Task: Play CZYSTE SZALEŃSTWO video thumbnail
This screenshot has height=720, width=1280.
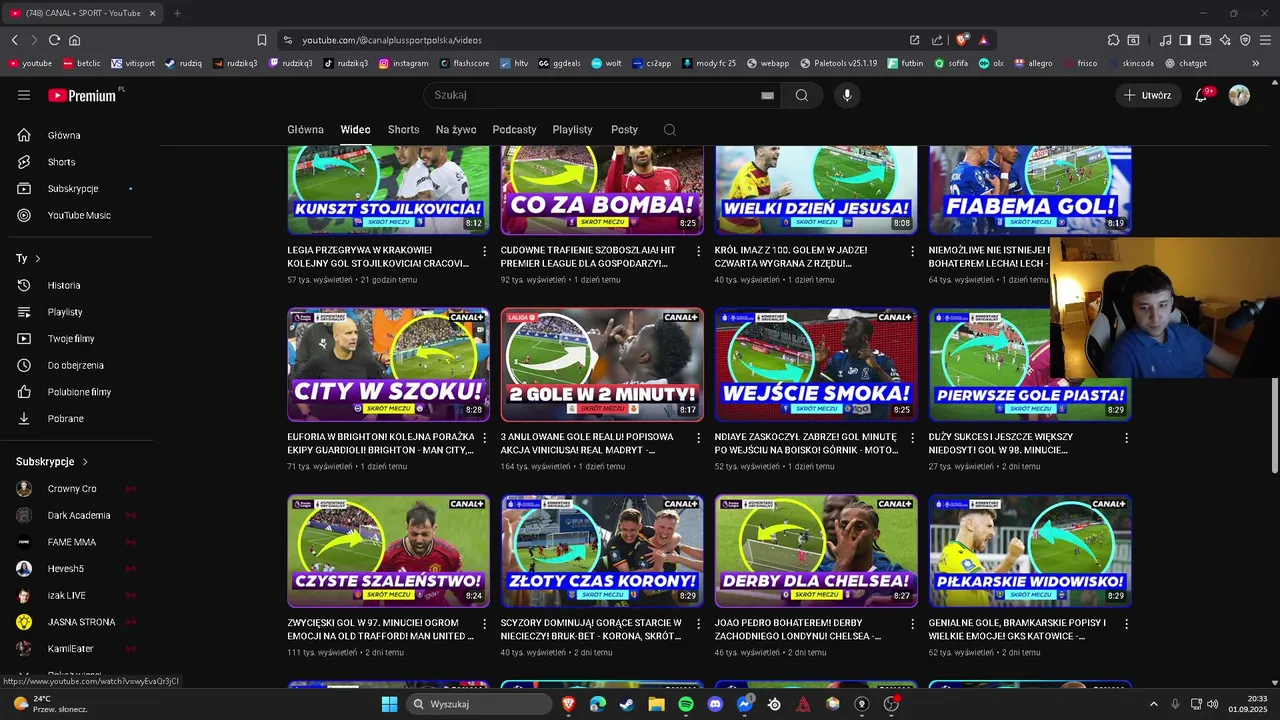Action: [x=388, y=551]
